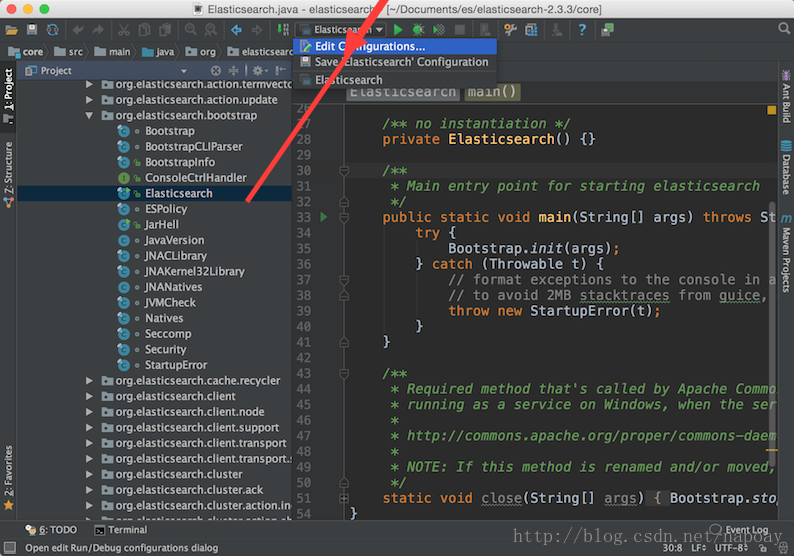Expand org.elasticsearch.cluster package
Viewport: 794px width, 556px height.
90,474
